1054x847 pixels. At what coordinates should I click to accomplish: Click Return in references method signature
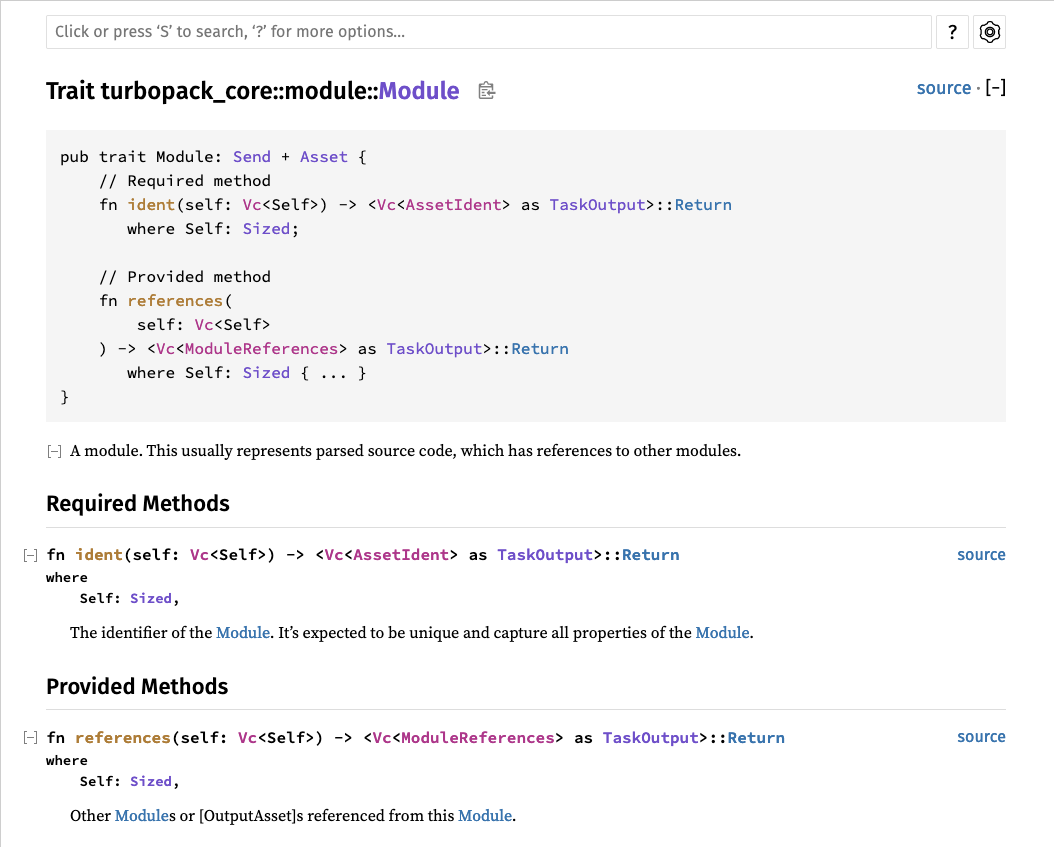coord(756,738)
